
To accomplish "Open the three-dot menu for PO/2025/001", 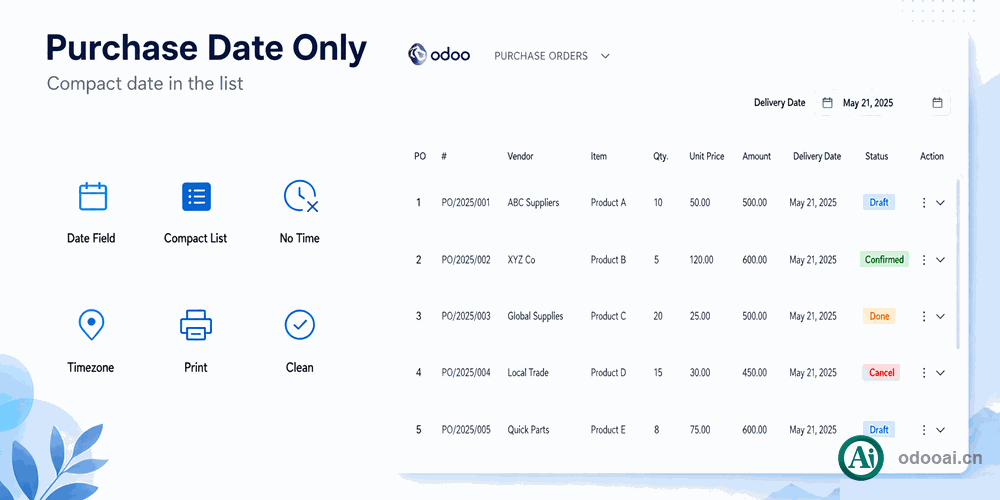I will (x=923, y=202).
